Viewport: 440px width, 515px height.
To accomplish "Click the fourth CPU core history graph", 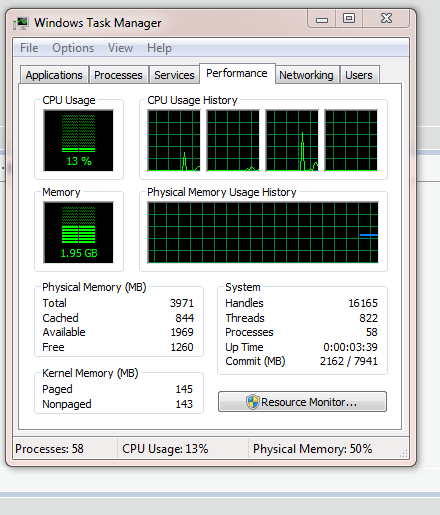I will click(x=351, y=140).
